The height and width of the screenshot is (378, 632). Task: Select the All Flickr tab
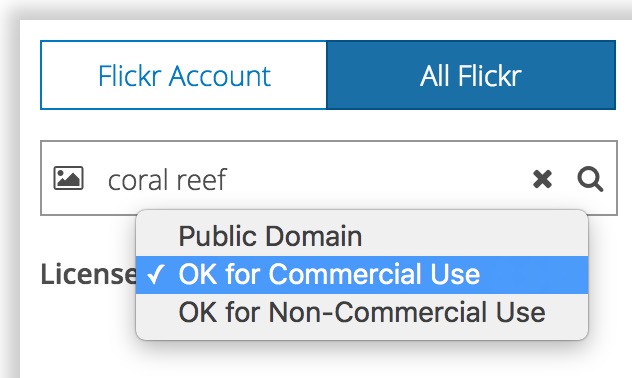pyautogui.click(x=471, y=75)
